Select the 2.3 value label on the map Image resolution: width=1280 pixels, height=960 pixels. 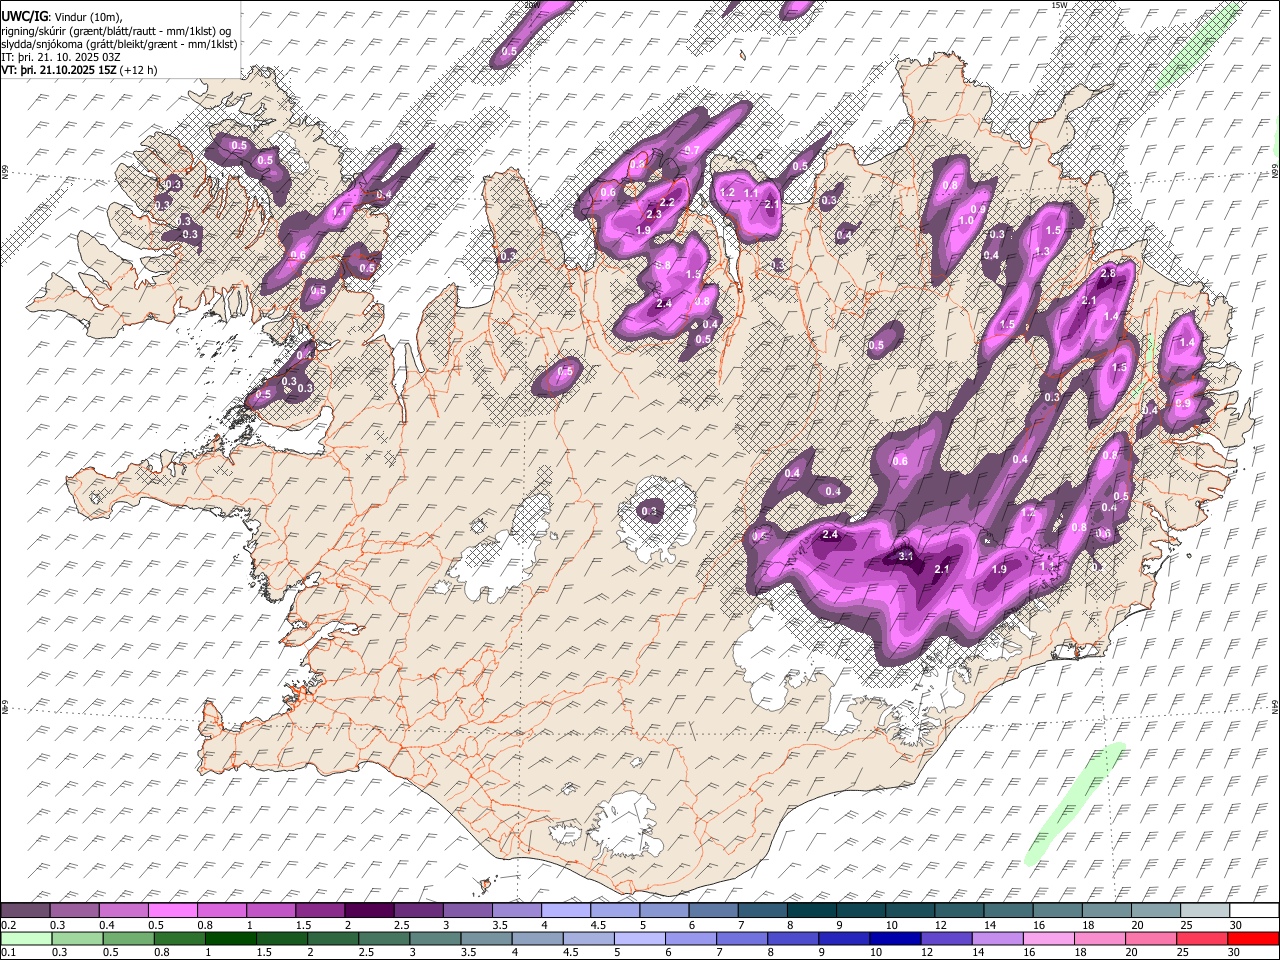click(x=654, y=215)
